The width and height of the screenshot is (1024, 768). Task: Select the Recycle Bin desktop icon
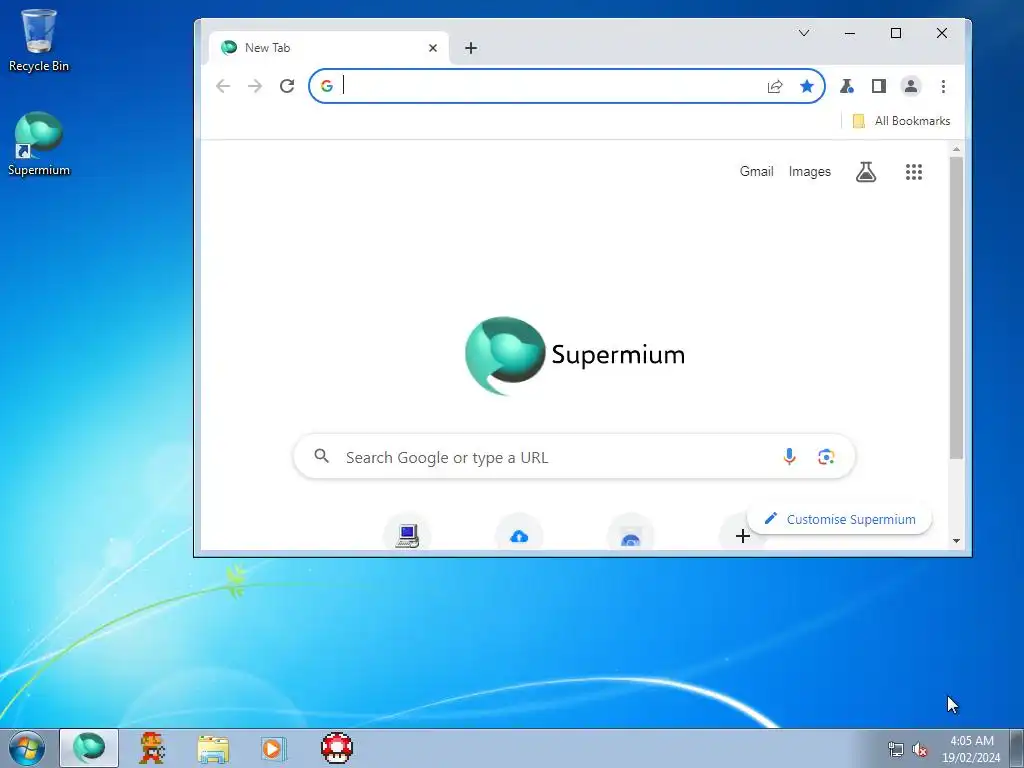[39, 40]
